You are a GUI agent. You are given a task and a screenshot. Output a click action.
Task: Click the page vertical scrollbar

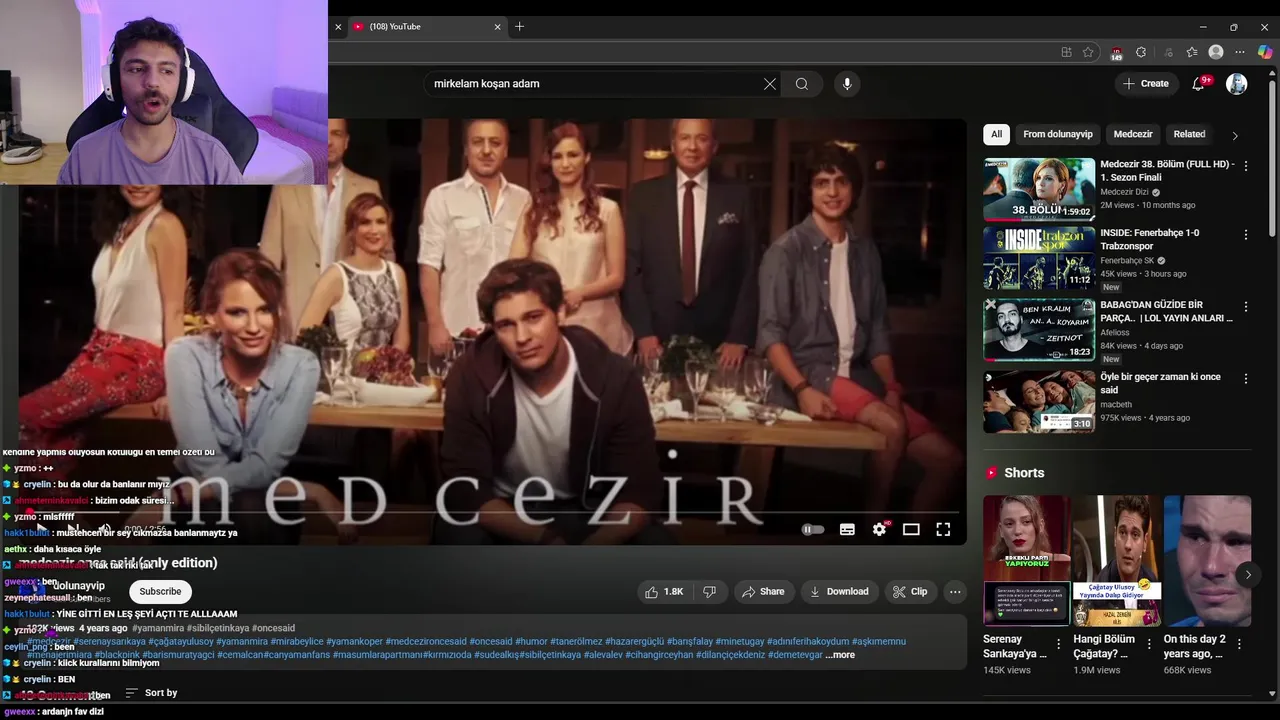tap(1272, 160)
